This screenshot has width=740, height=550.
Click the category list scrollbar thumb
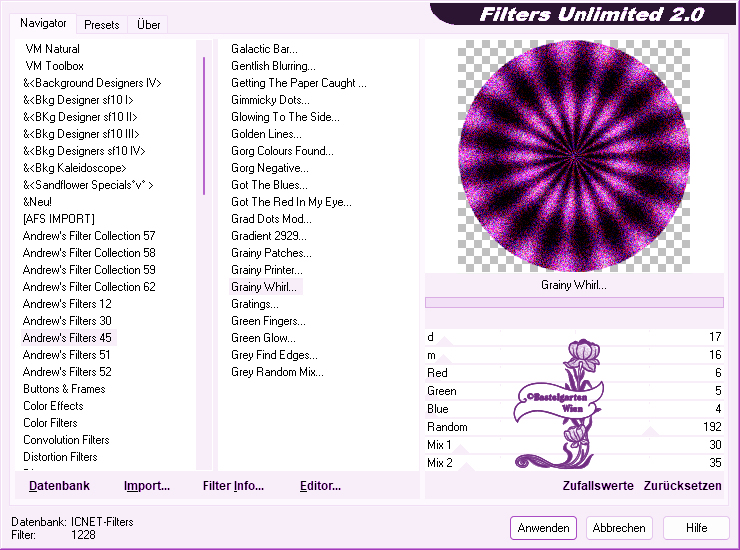[x=204, y=126]
